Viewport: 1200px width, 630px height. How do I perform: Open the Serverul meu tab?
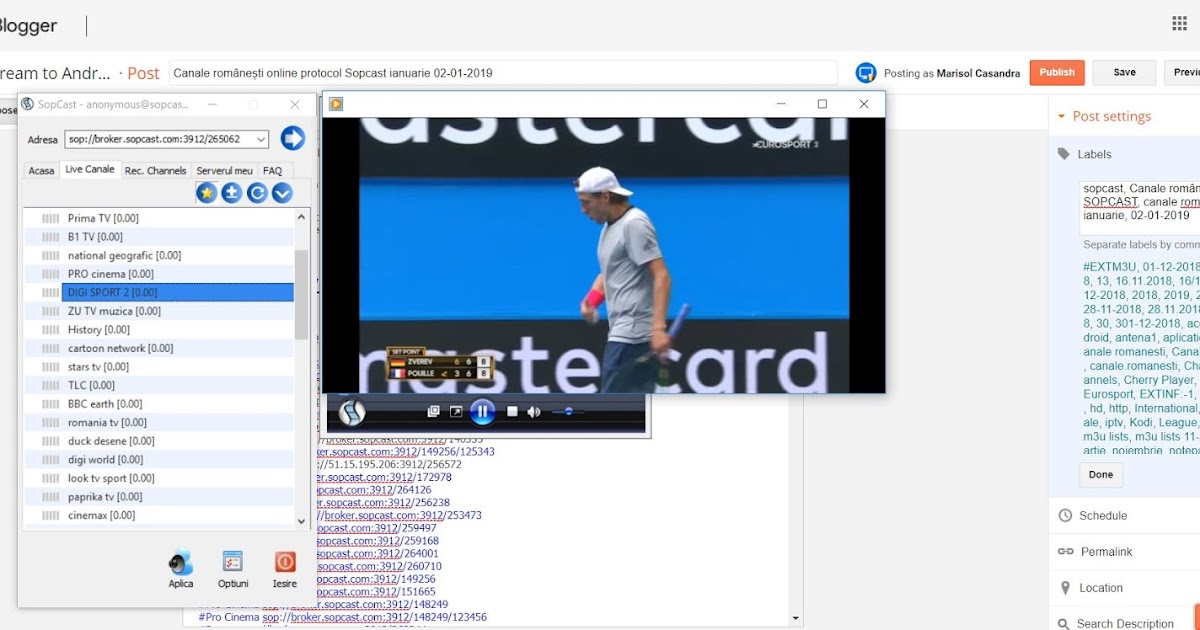[x=225, y=170]
